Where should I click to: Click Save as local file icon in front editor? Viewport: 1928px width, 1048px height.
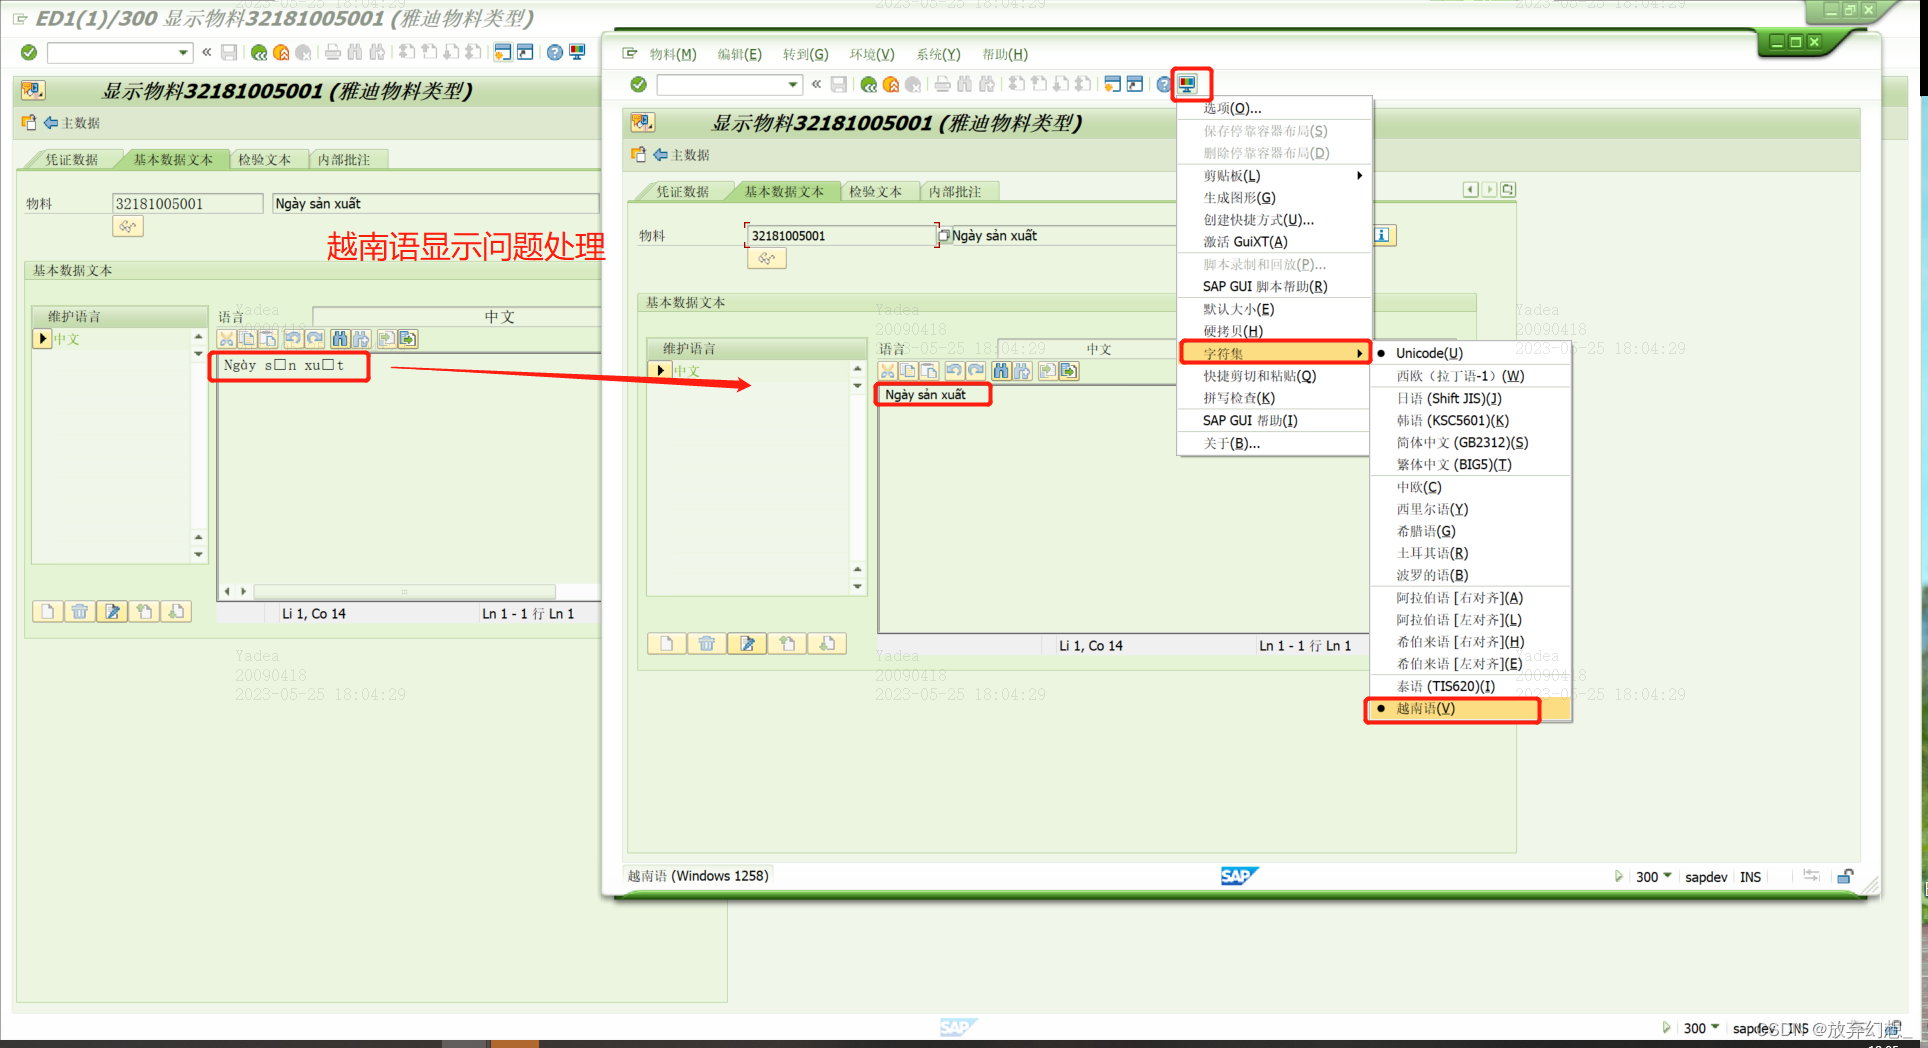(1069, 371)
